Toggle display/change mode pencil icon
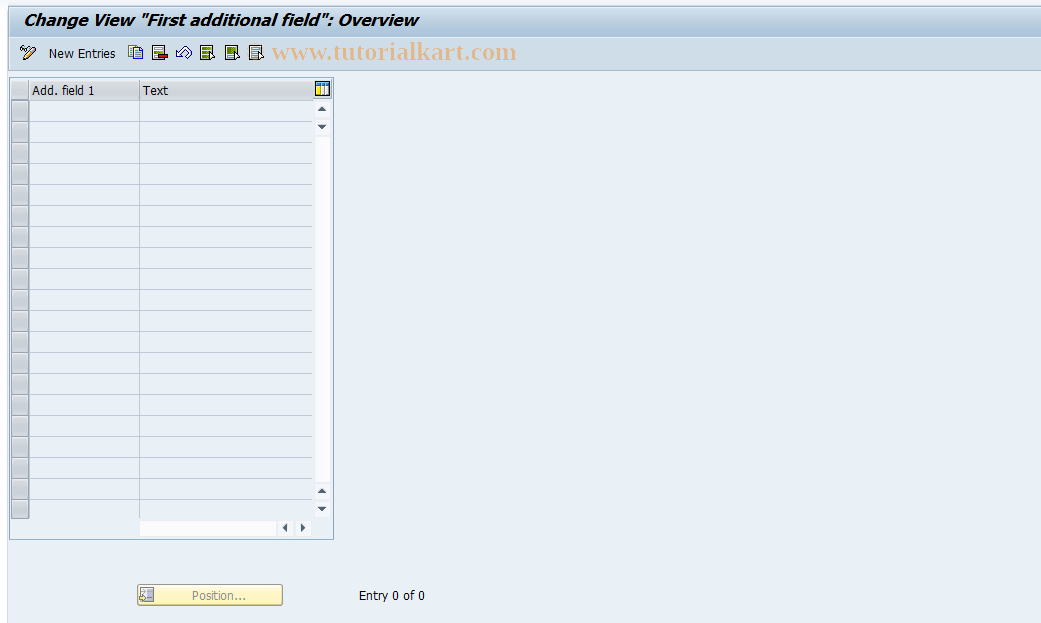 point(28,53)
